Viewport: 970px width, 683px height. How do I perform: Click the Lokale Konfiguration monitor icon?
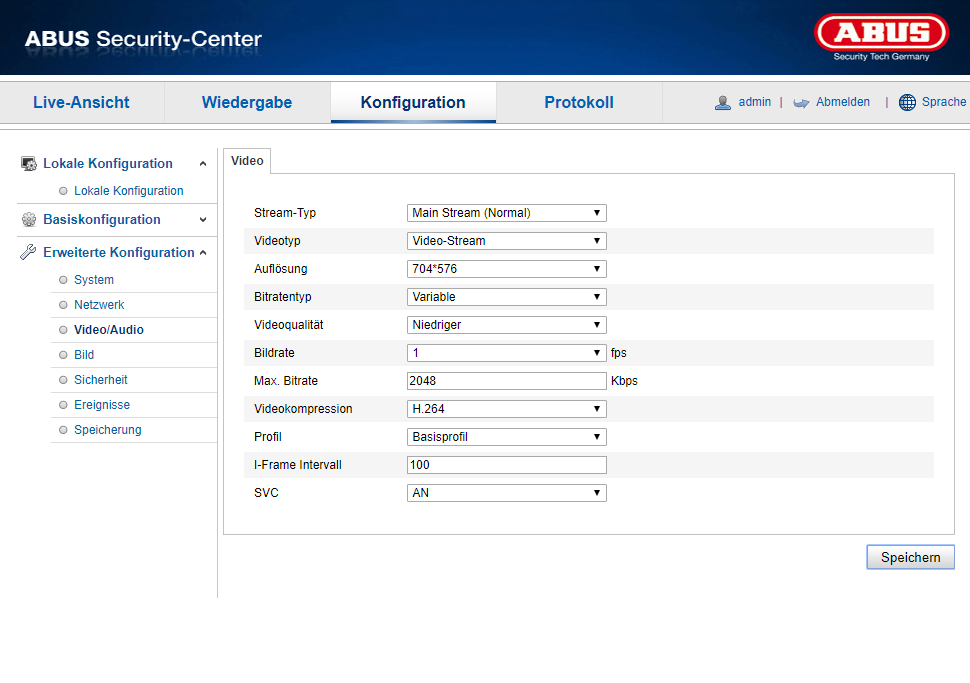click(28, 164)
